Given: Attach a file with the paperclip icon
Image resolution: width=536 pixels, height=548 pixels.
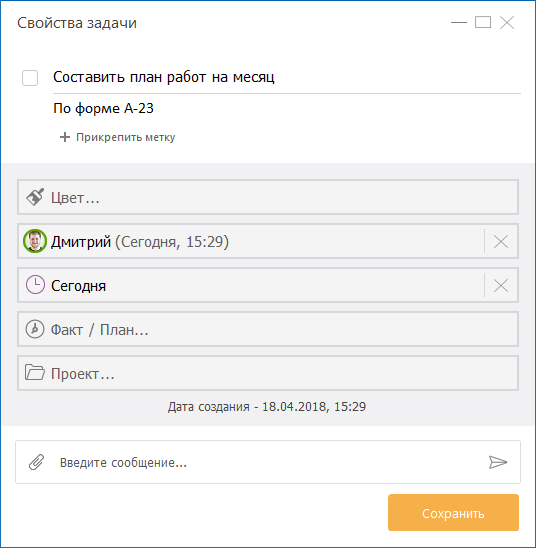Looking at the screenshot, I should (x=36, y=462).
